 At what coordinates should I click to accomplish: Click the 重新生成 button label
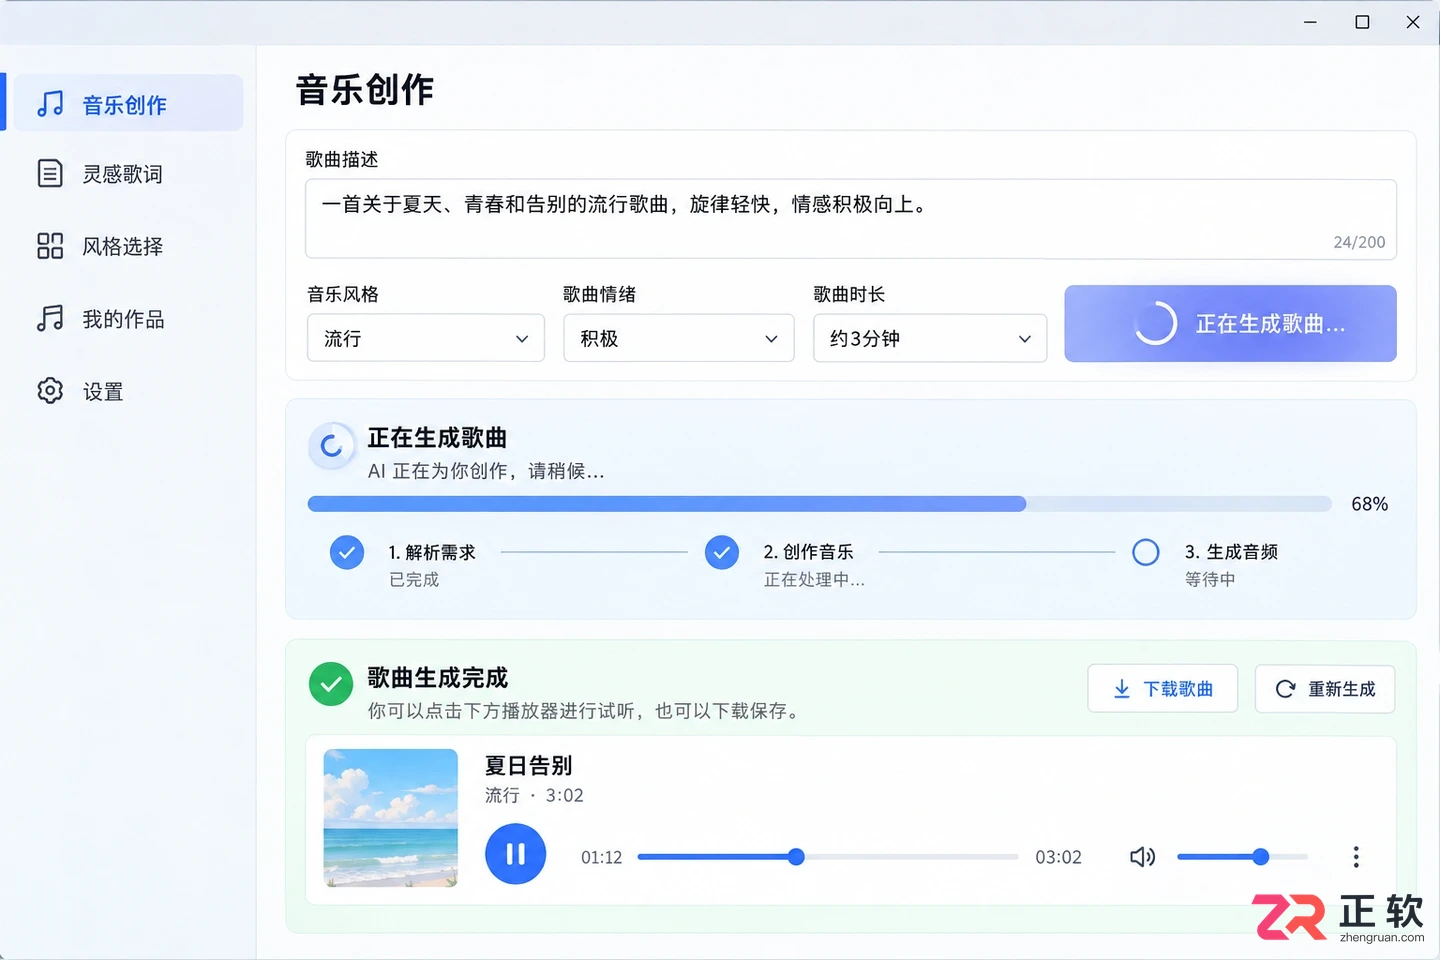1342,689
